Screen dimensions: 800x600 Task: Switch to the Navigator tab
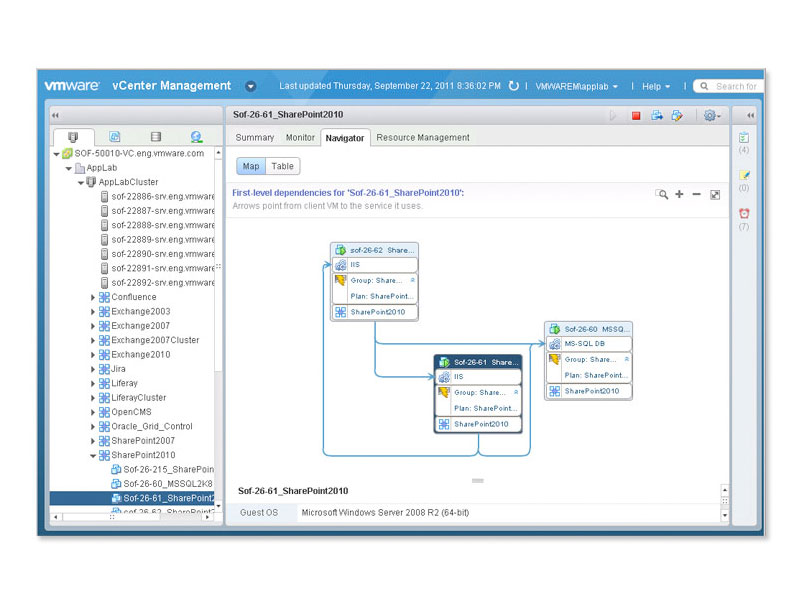click(345, 138)
